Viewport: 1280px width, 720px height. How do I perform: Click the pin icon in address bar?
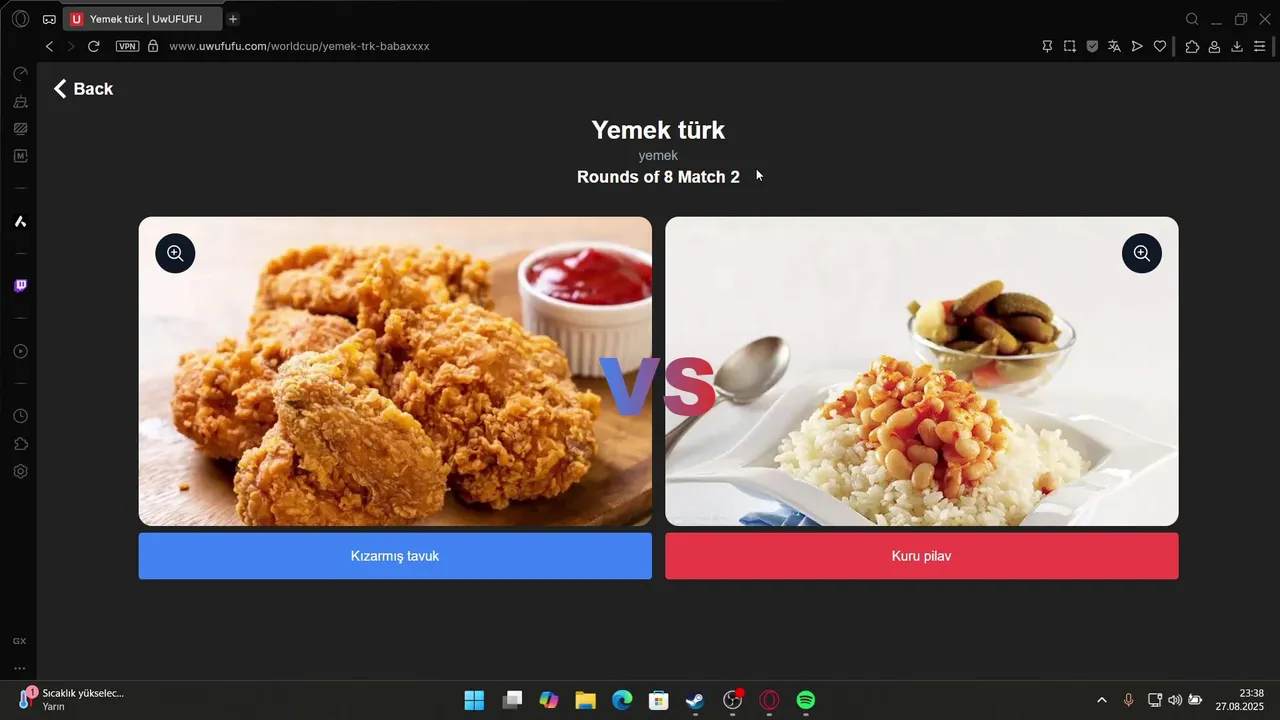pyautogui.click(x=1047, y=46)
